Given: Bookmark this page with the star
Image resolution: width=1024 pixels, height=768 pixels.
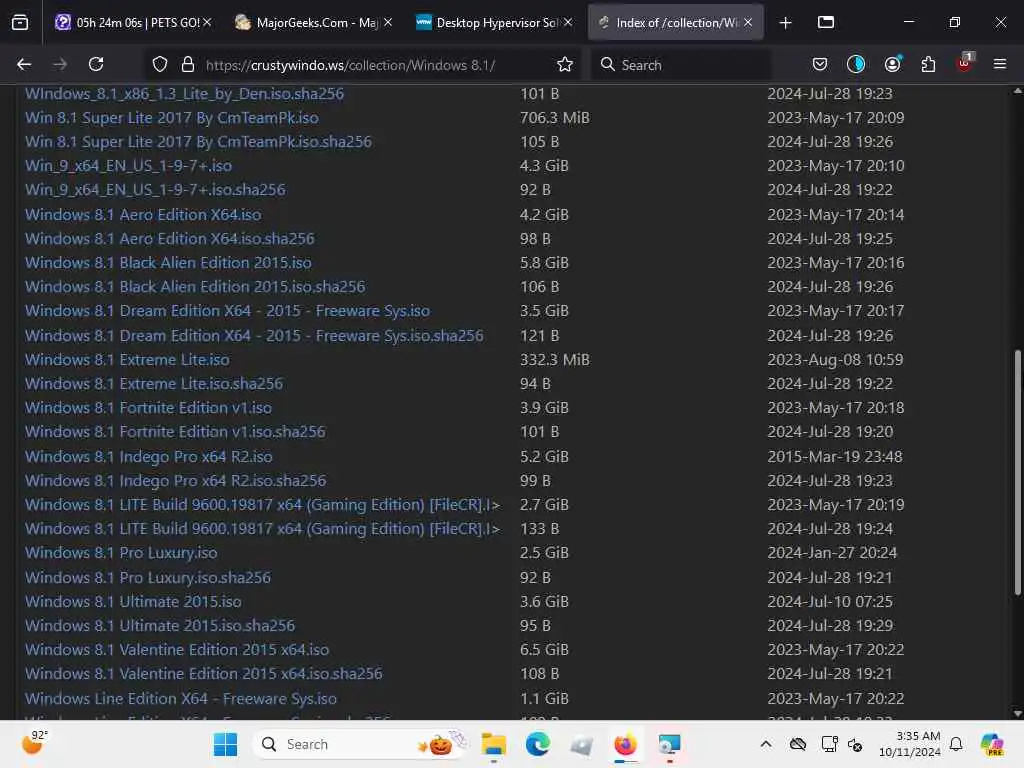Looking at the screenshot, I should pyautogui.click(x=565, y=65).
